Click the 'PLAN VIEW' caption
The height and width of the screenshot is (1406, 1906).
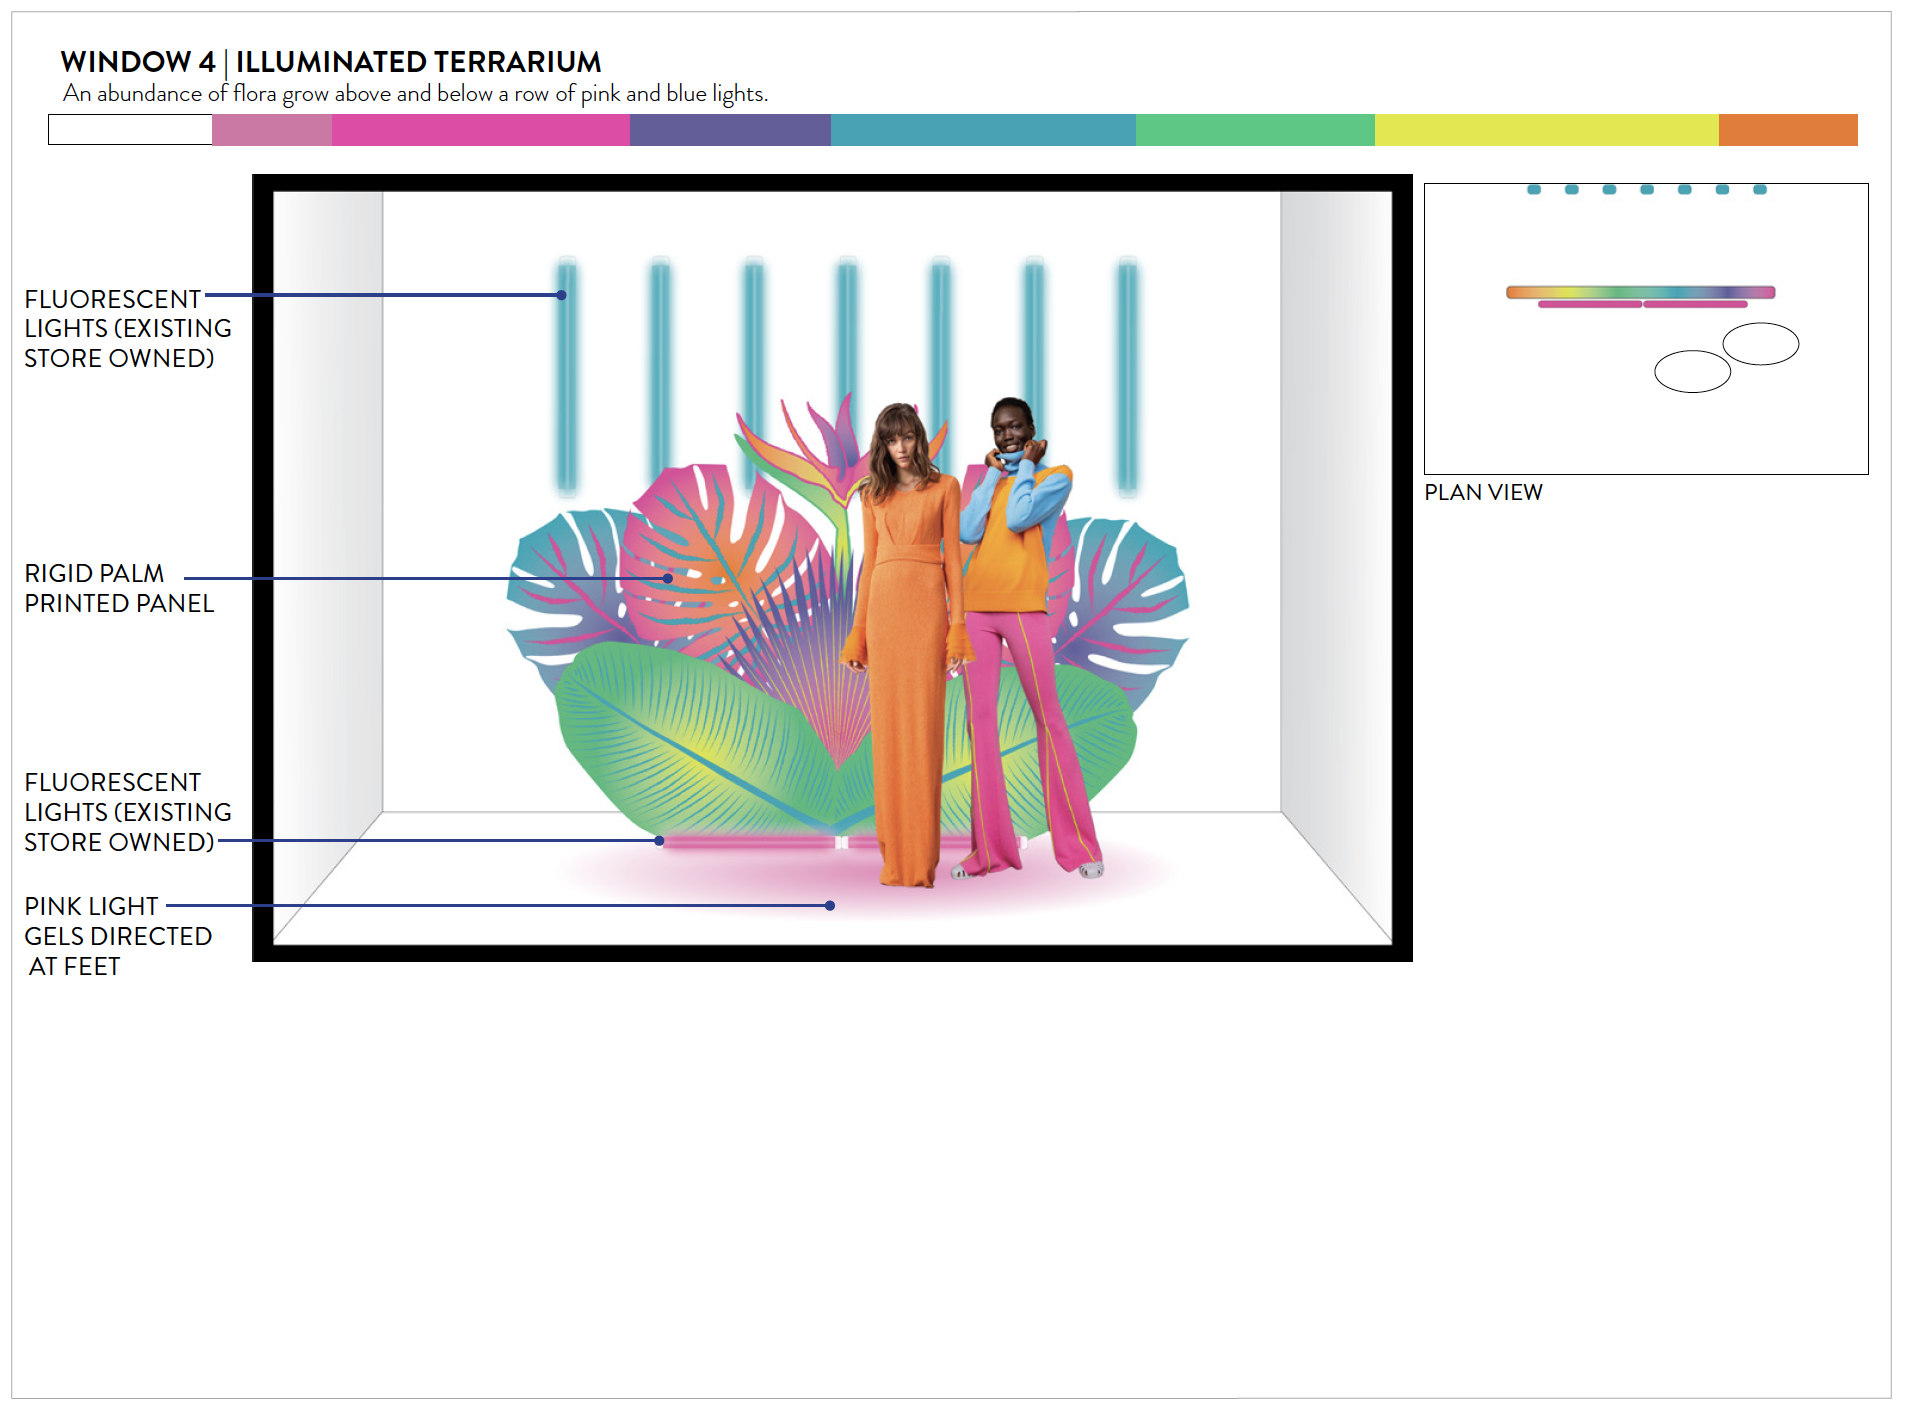(1483, 492)
